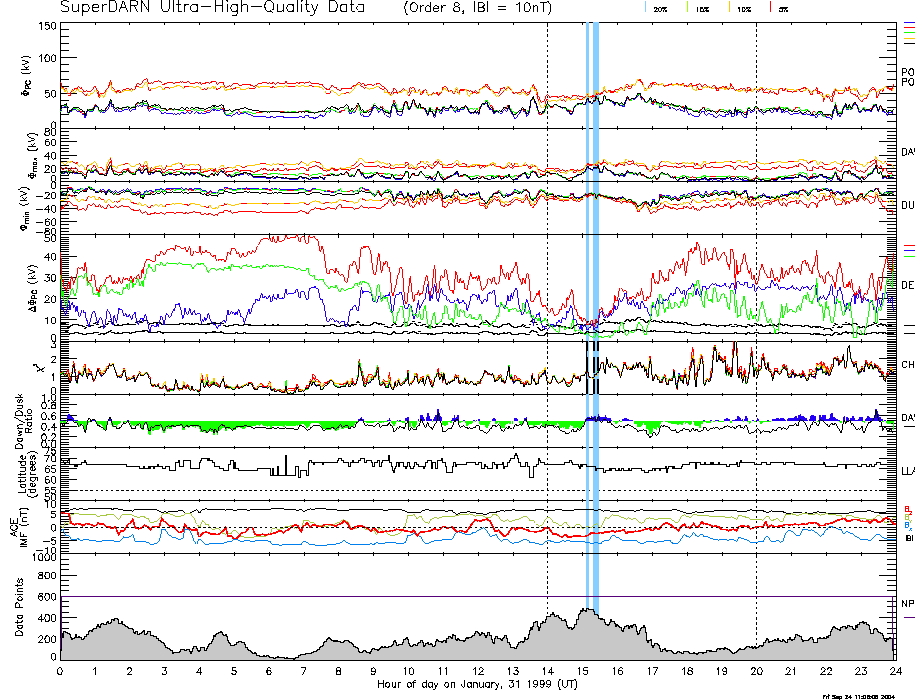This screenshot has height=700, width=915.
Task: Click the 600 tick on Data Points axis
Action: click(46, 598)
